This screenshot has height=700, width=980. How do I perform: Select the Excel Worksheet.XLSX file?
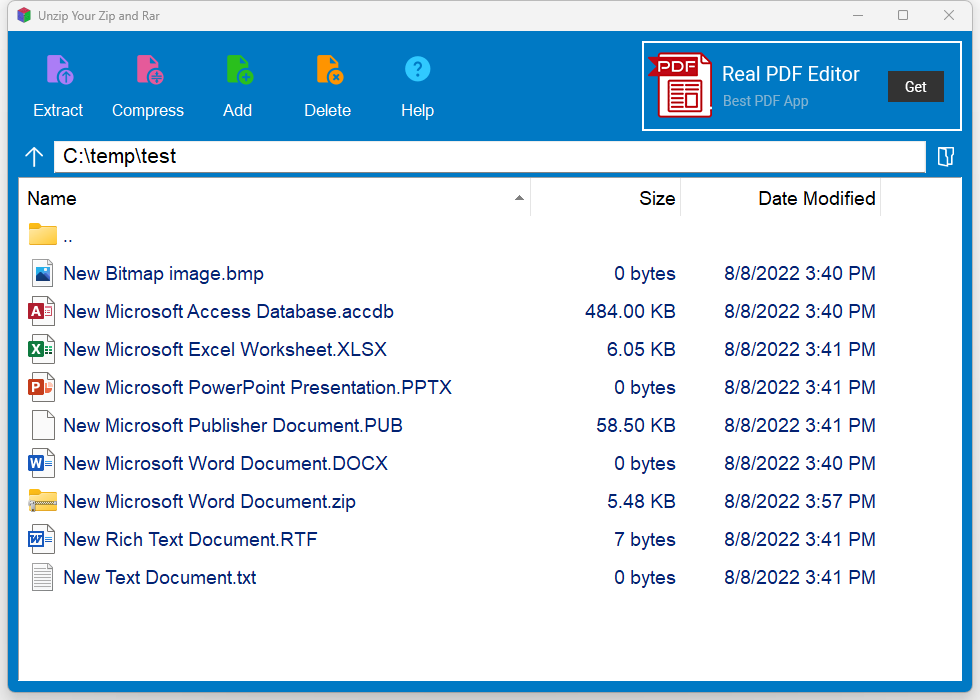pyautogui.click(x=224, y=350)
